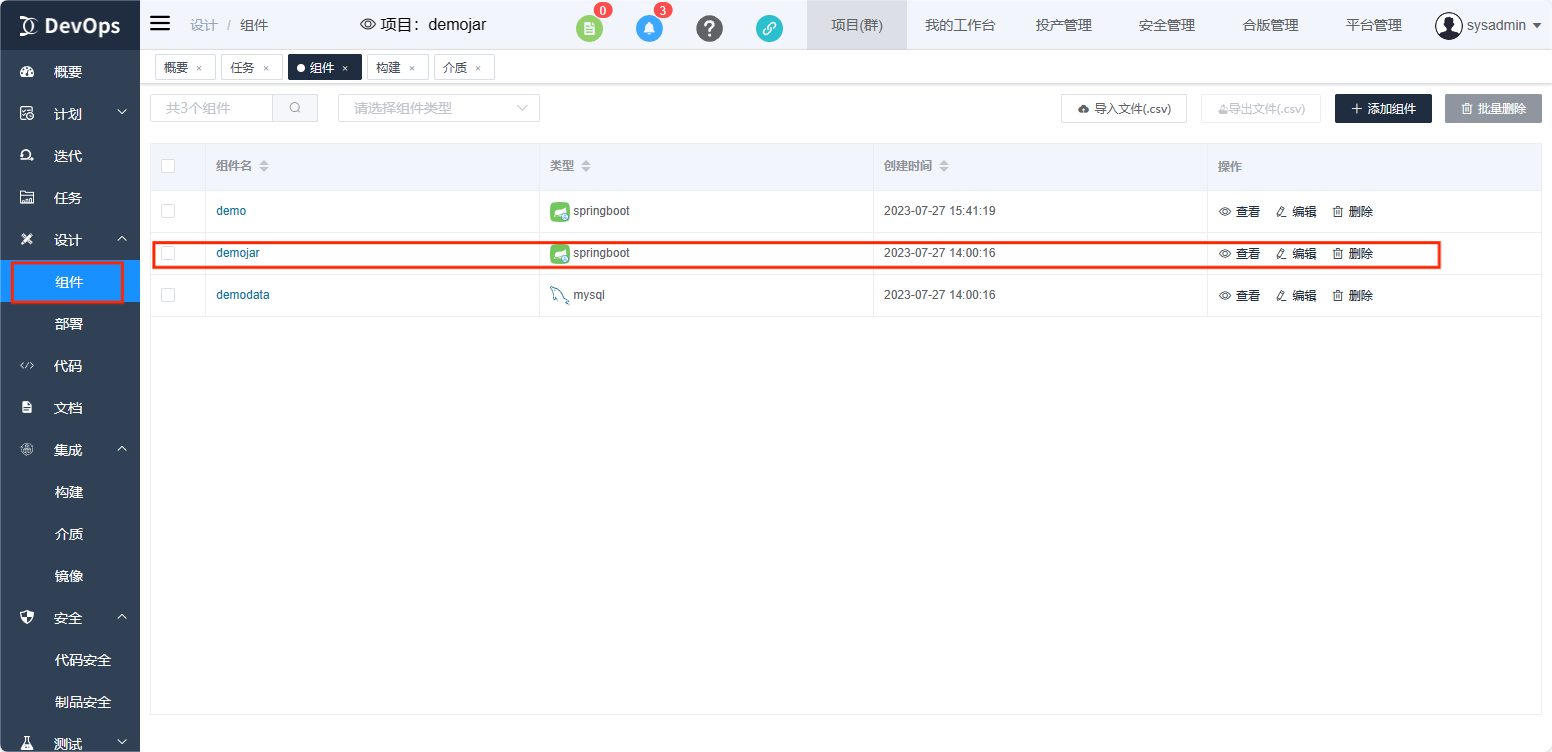Close the 任务 tab
1552x752 pixels.
(x=266, y=68)
